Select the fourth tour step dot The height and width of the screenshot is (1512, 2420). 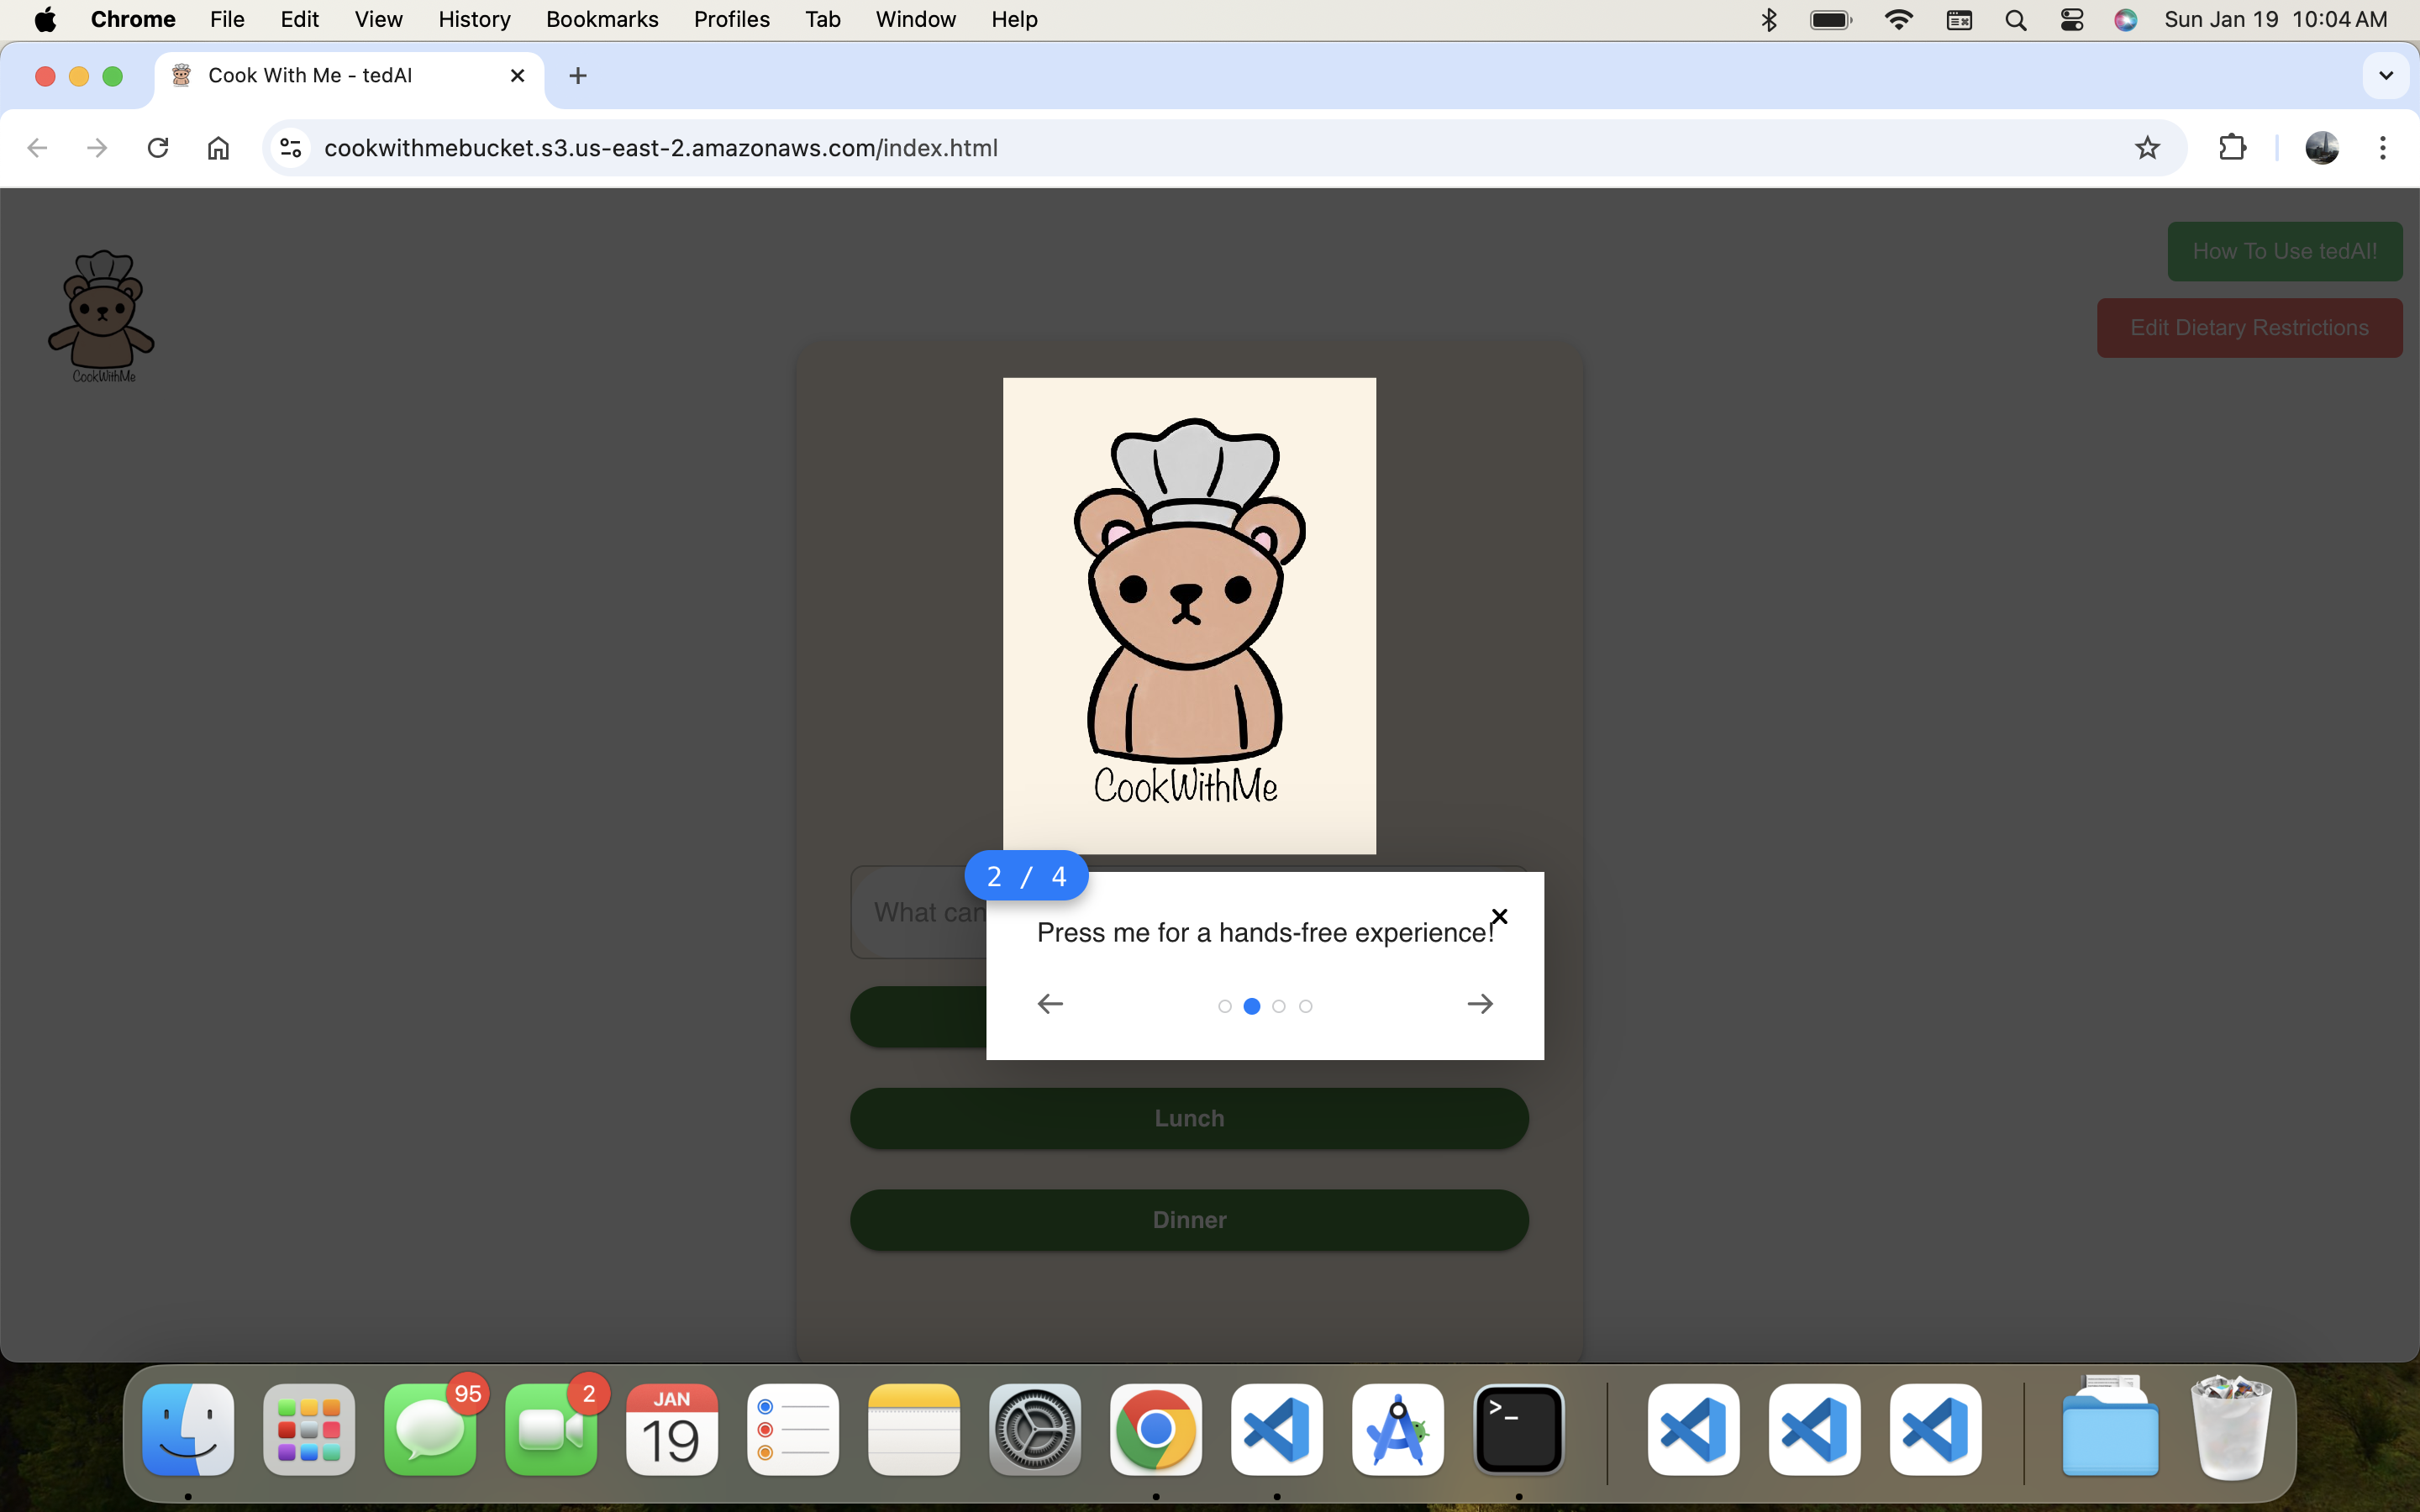click(1305, 1006)
